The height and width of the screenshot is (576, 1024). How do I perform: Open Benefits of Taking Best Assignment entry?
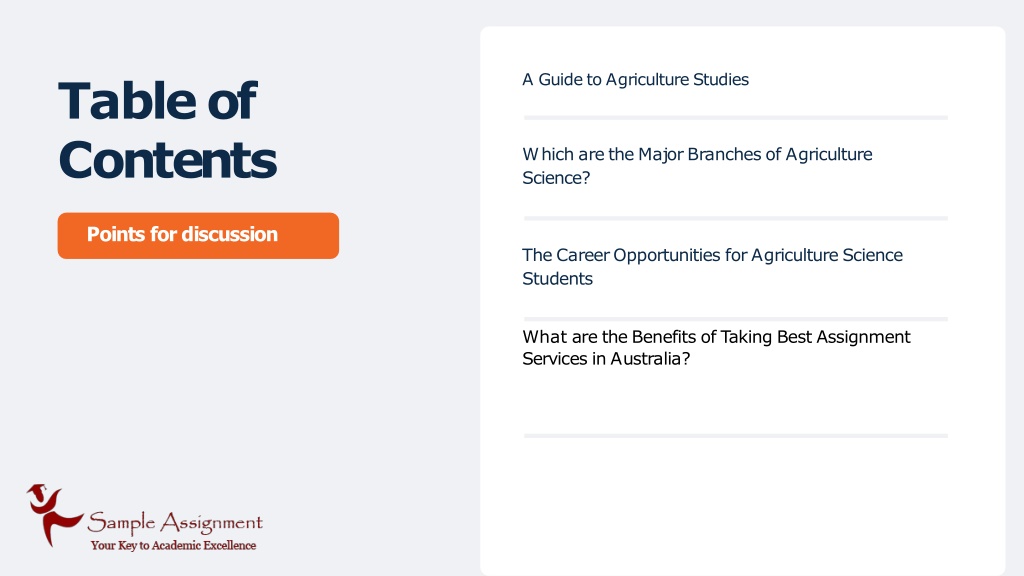tap(716, 347)
